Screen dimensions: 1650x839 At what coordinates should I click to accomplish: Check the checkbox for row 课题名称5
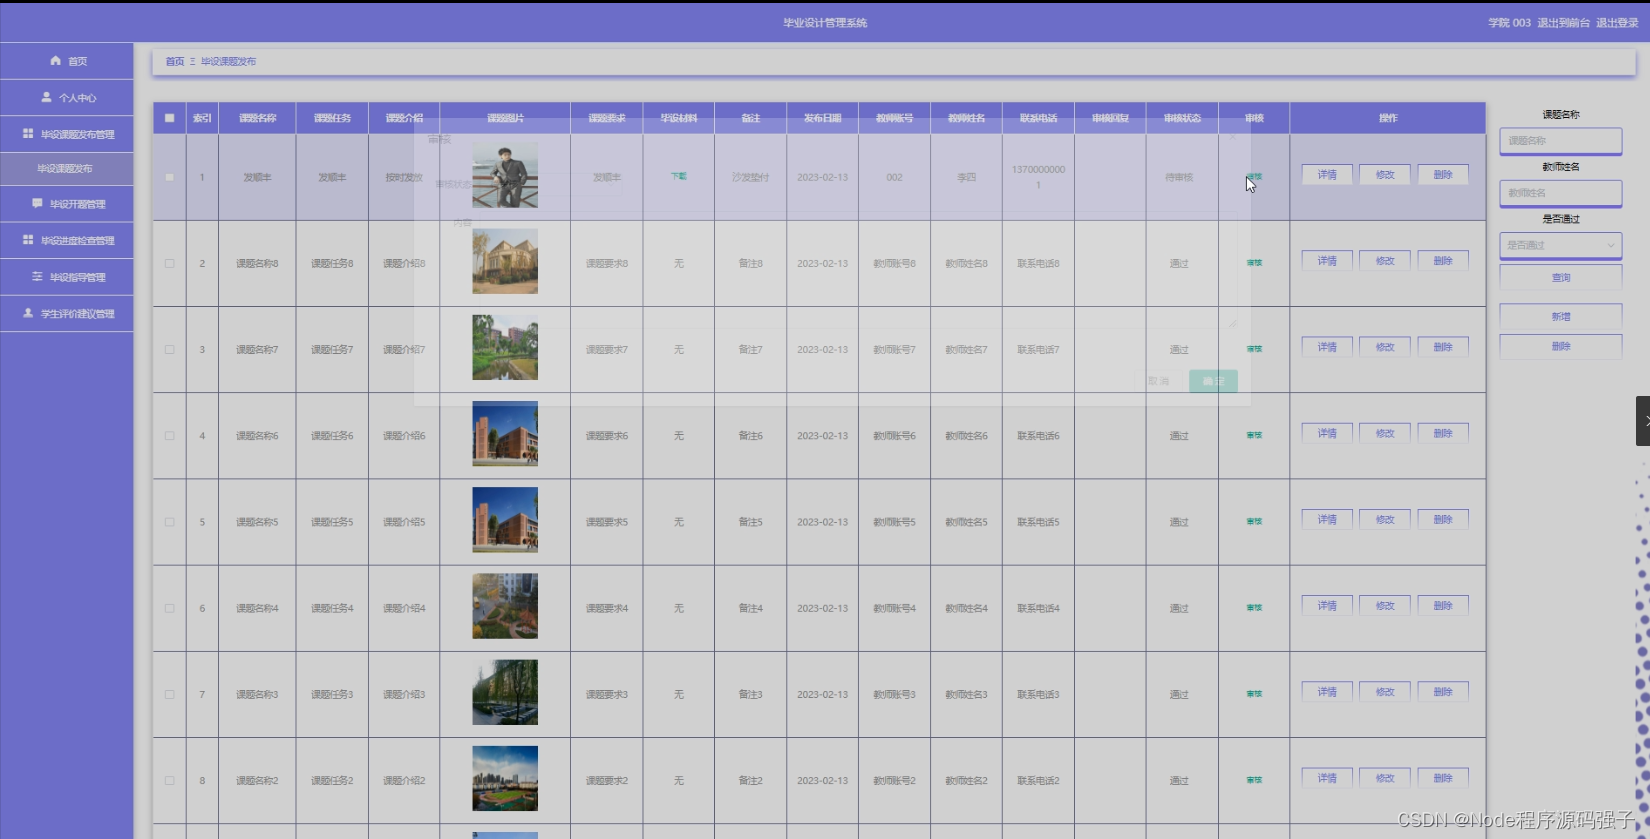pyautogui.click(x=169, y=522)
